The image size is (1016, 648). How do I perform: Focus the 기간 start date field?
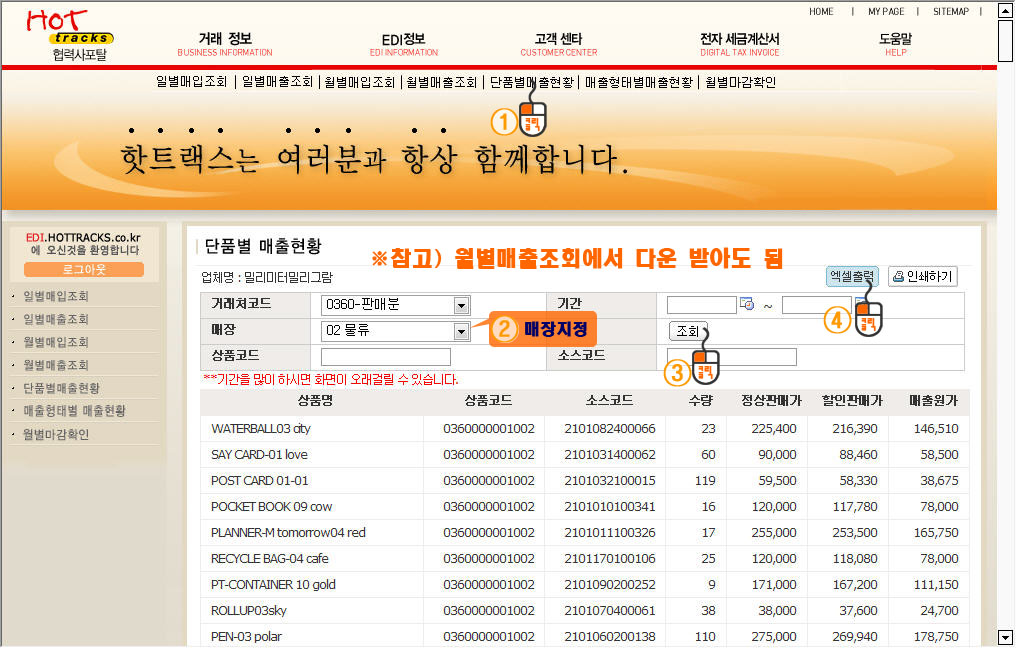pyautogui.click(x=702, y=305)
